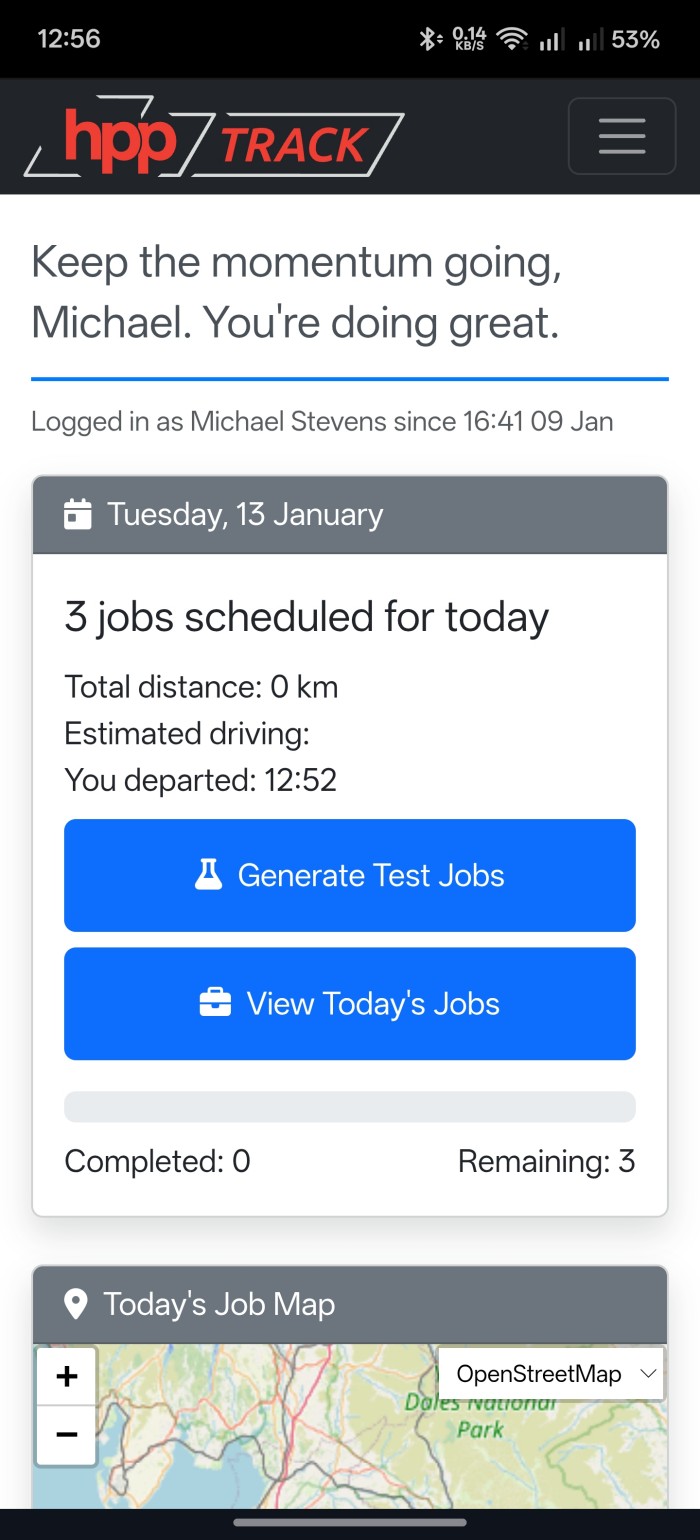Zoom in on the map with the plus control
Screen dimensions: 700x1540
[66, 1375]
